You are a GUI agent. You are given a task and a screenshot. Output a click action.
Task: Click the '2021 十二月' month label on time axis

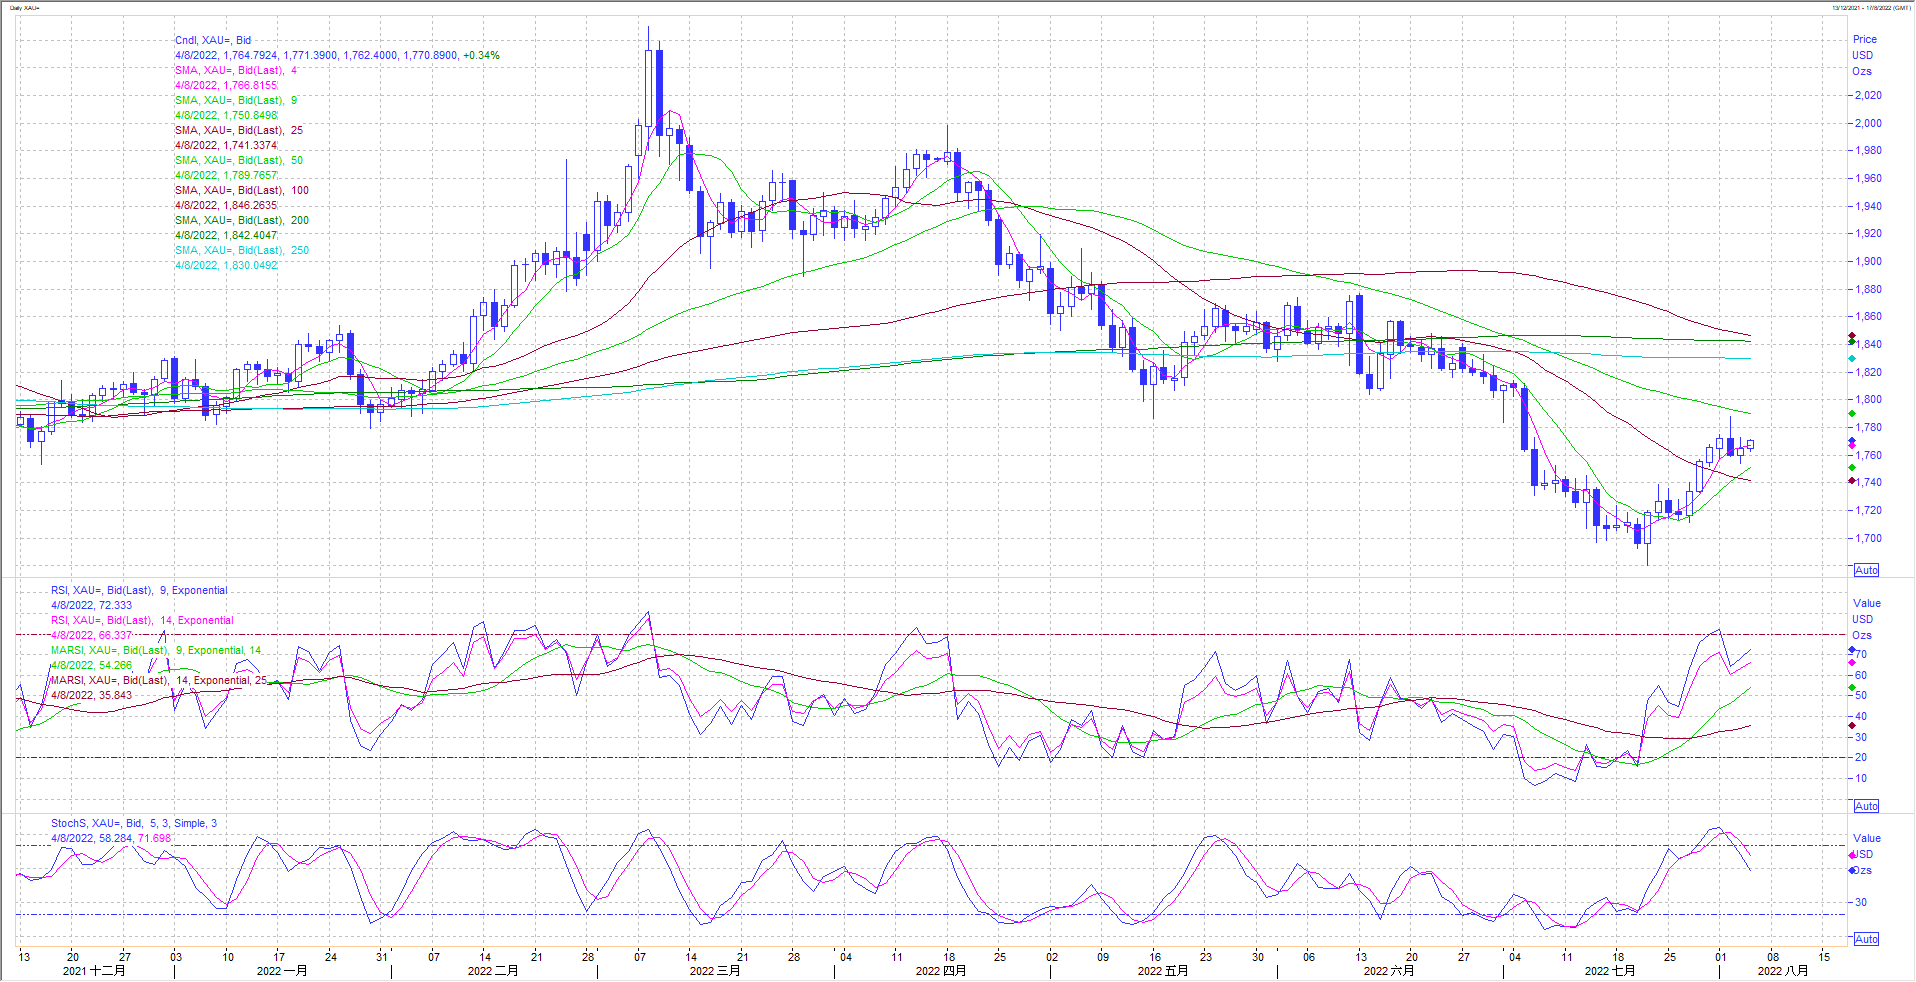coord(94,971)
